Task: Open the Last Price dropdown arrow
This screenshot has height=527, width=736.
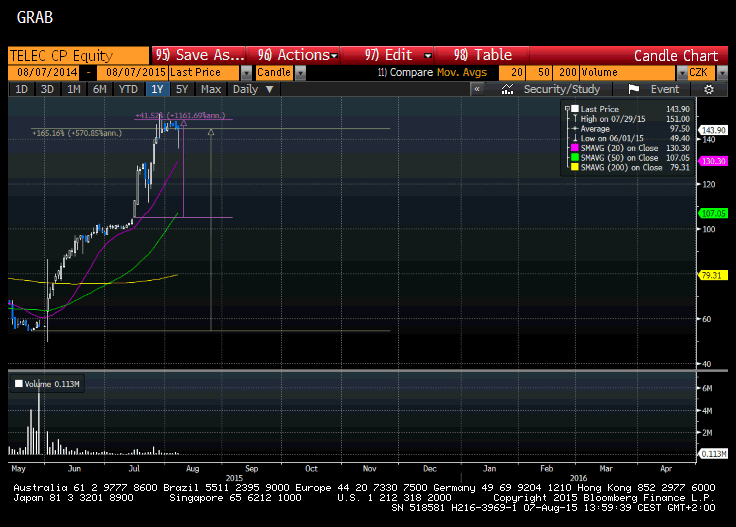Action: point(246,73)
